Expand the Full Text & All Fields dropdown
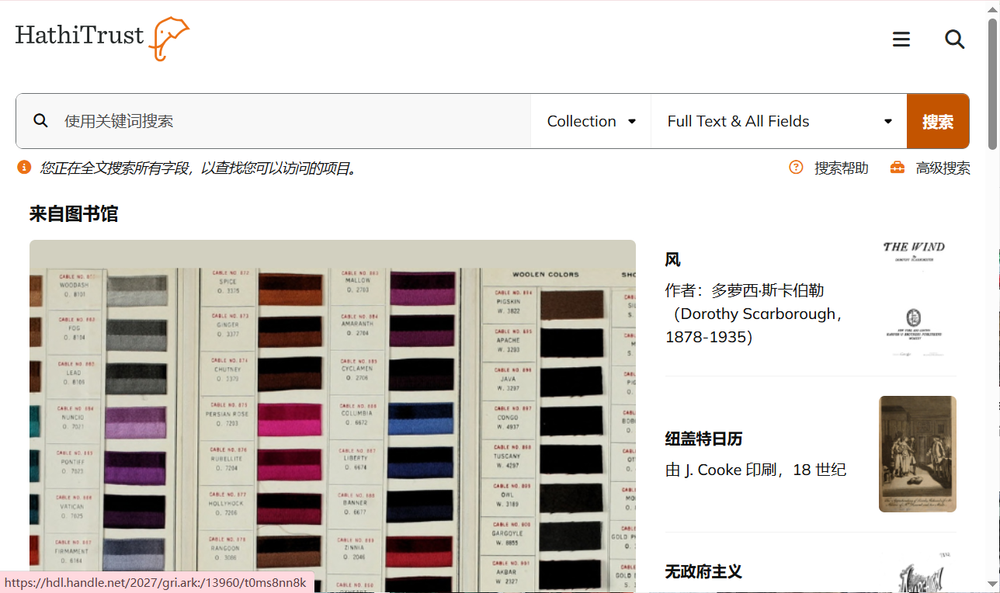 click(x=779, y=120)
